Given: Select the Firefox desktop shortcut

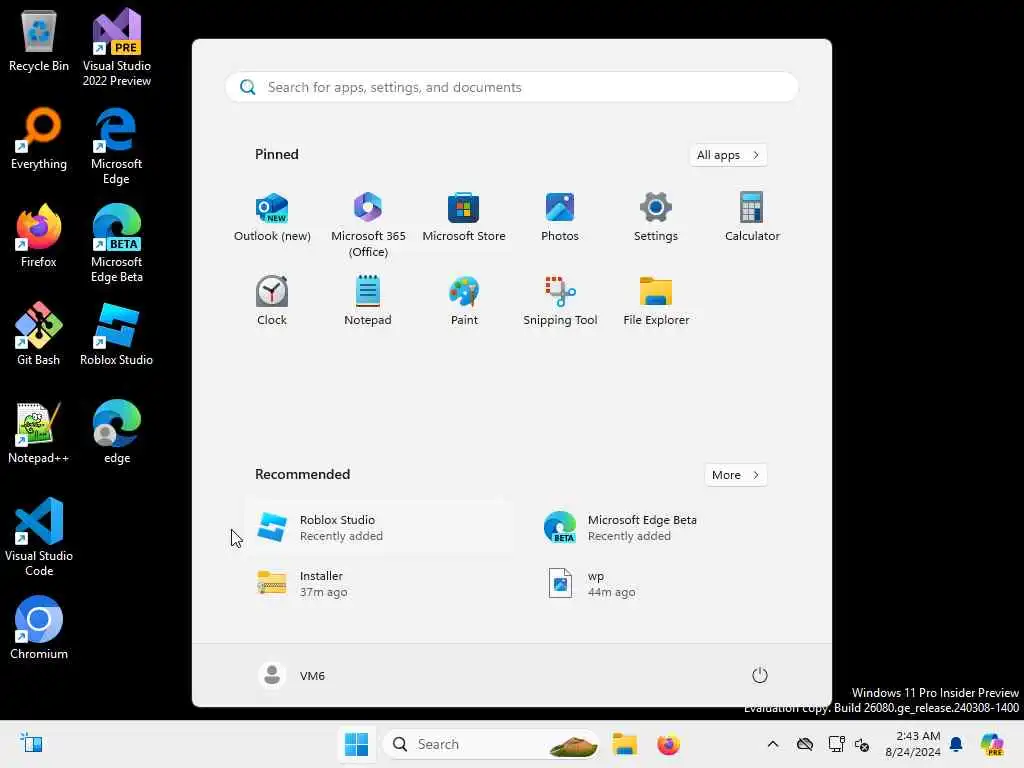Looking at the screenshot, I should pos(39,236).
